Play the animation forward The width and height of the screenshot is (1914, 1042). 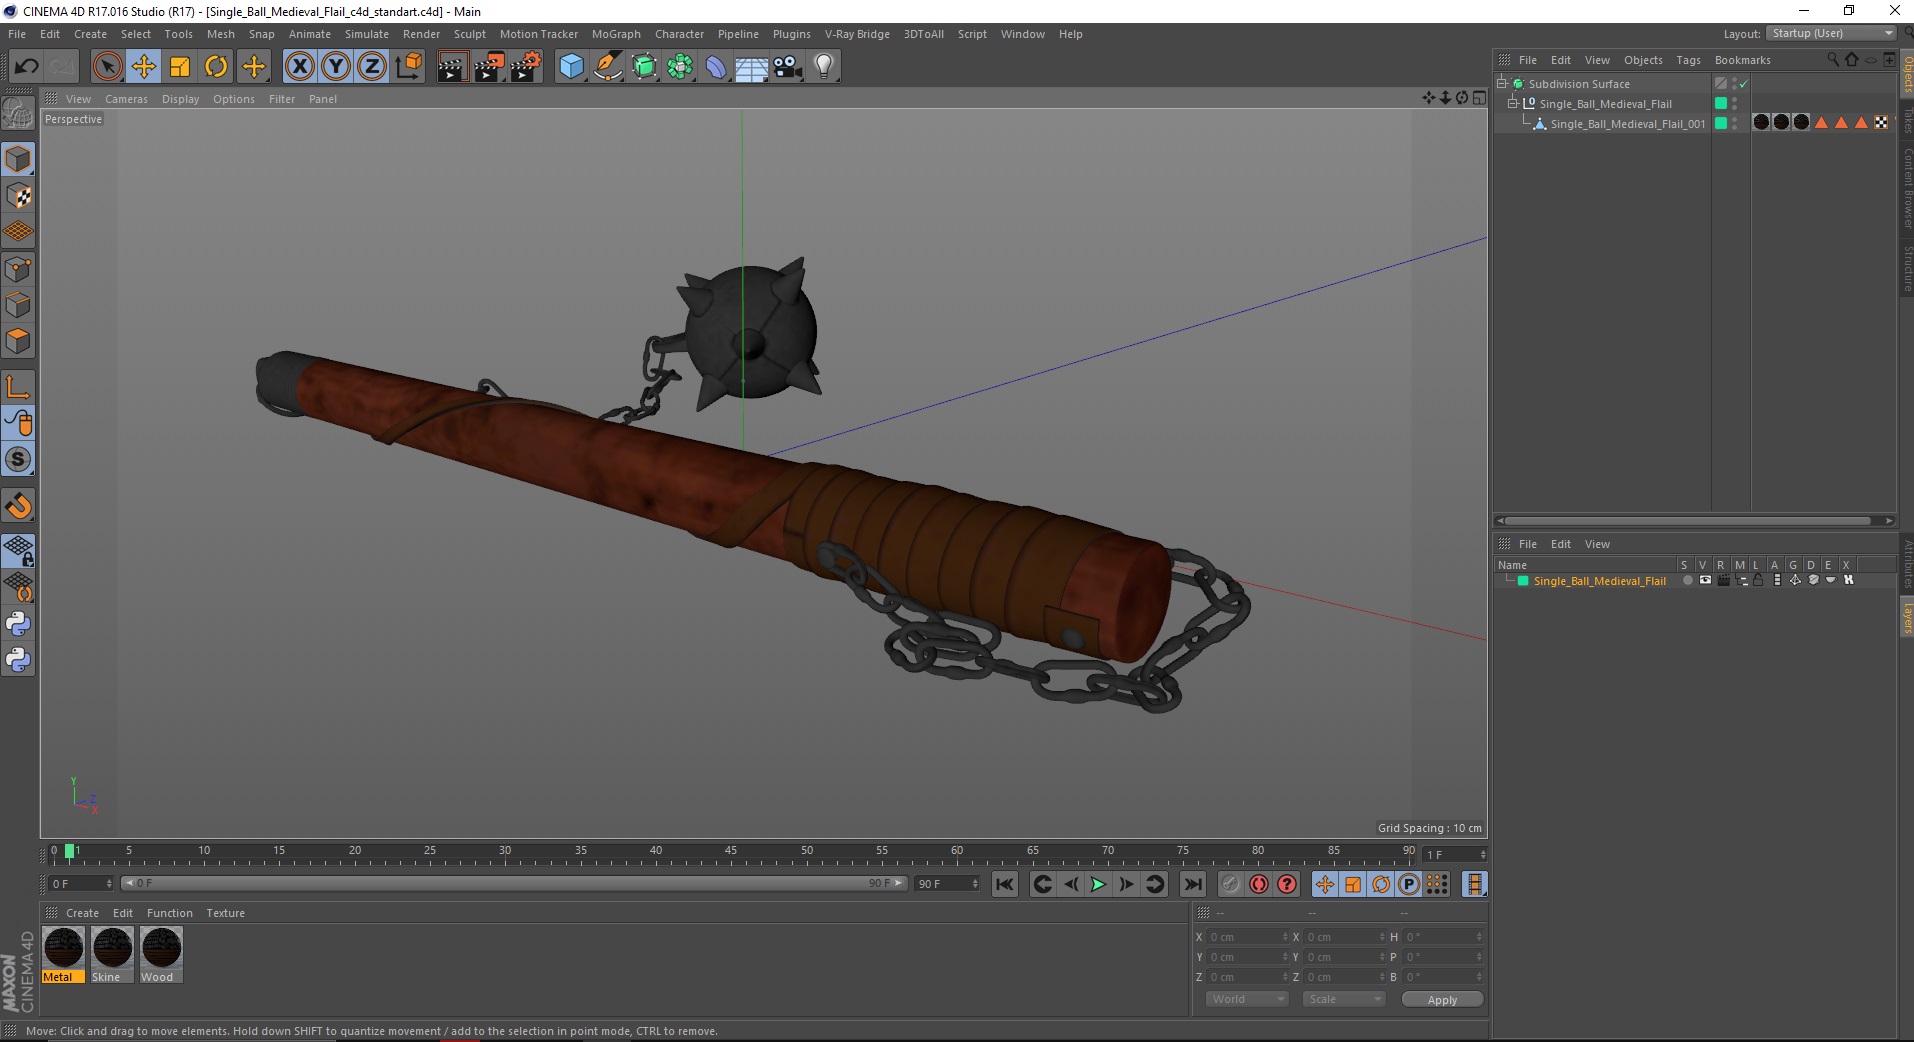point(1098,884)
